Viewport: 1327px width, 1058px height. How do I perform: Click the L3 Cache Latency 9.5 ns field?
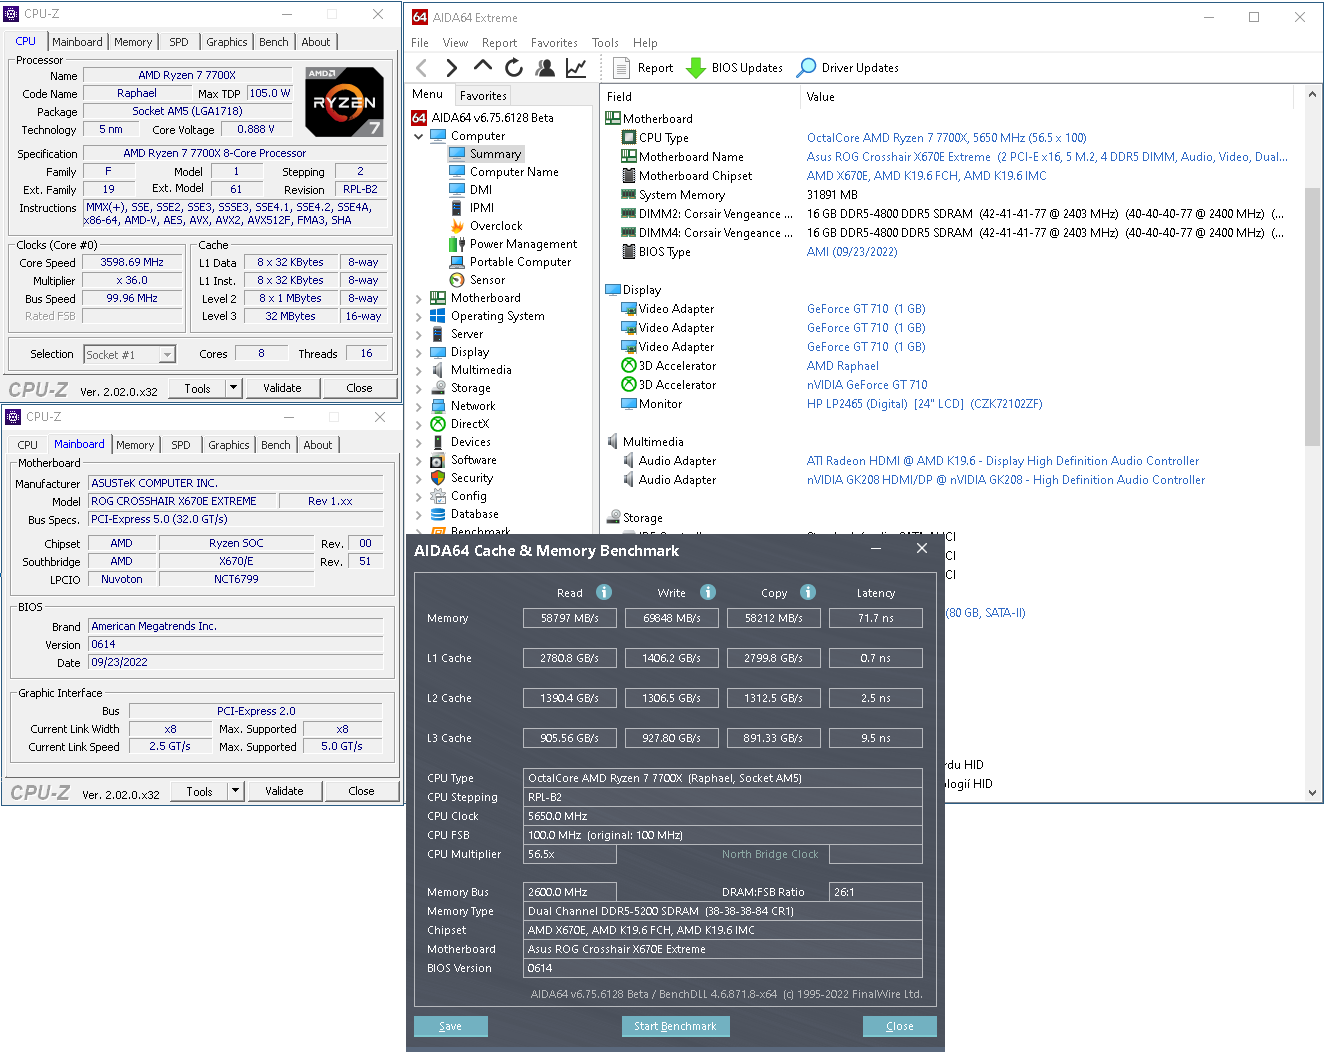(x=876, y=738)
